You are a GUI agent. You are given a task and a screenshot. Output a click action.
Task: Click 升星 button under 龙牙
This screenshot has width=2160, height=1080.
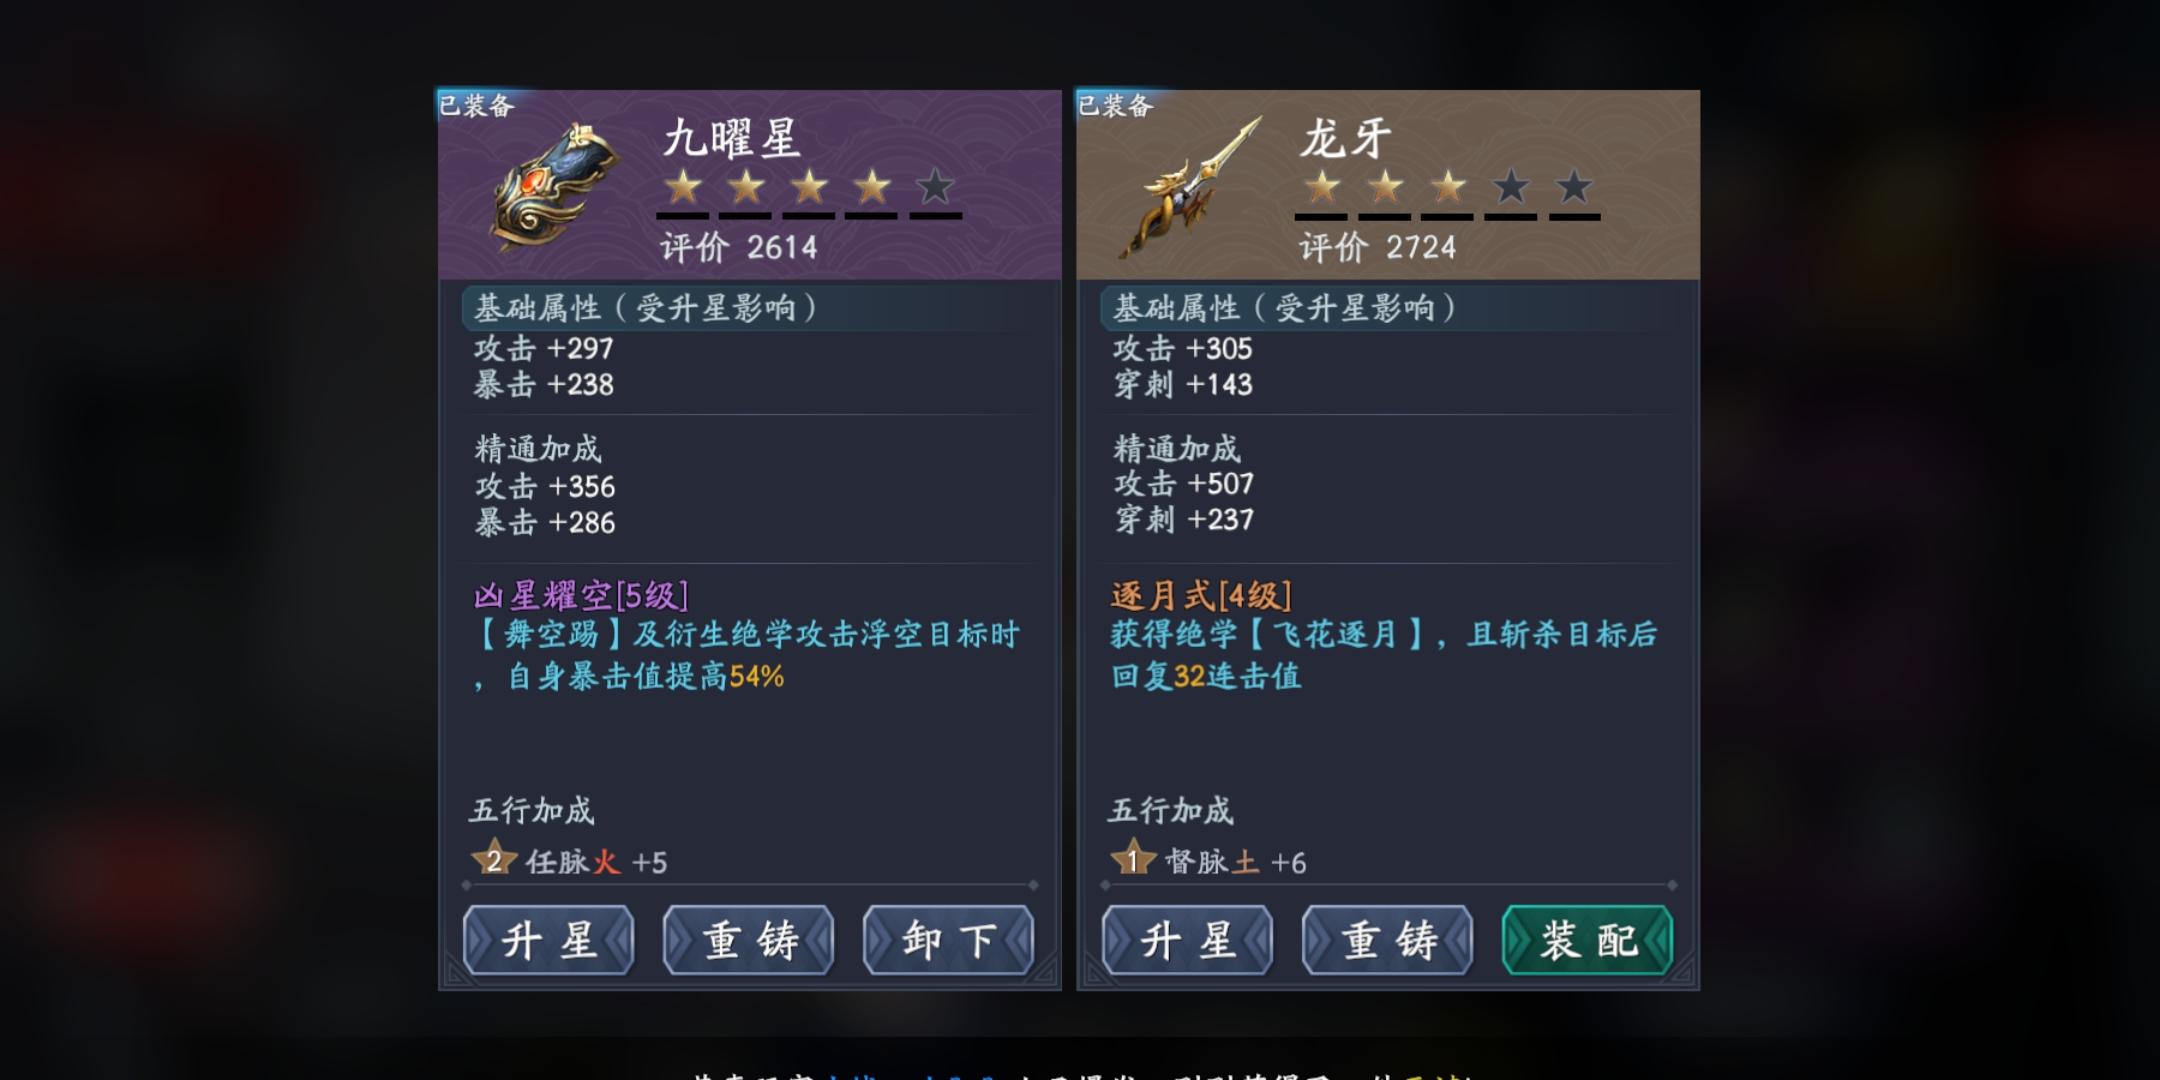[1188, 940]
